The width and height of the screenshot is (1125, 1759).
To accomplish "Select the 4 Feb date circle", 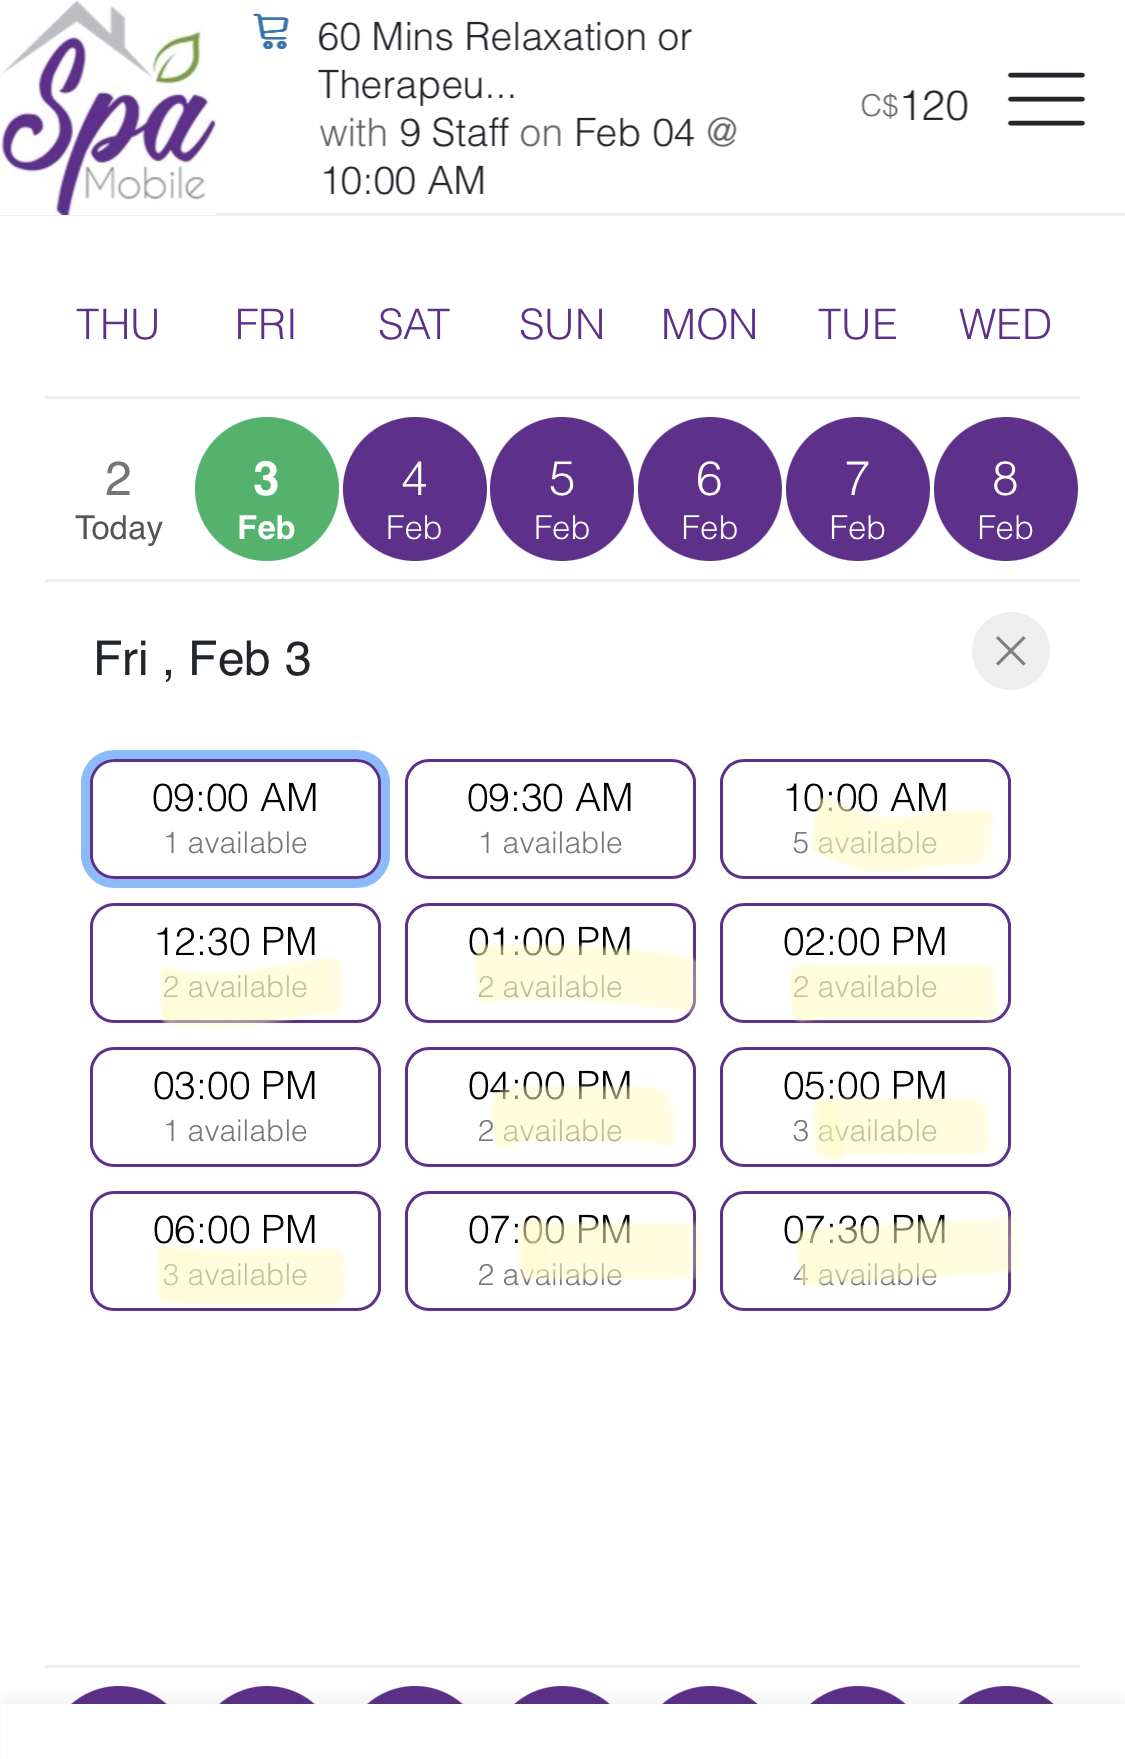I will point(414,489).
